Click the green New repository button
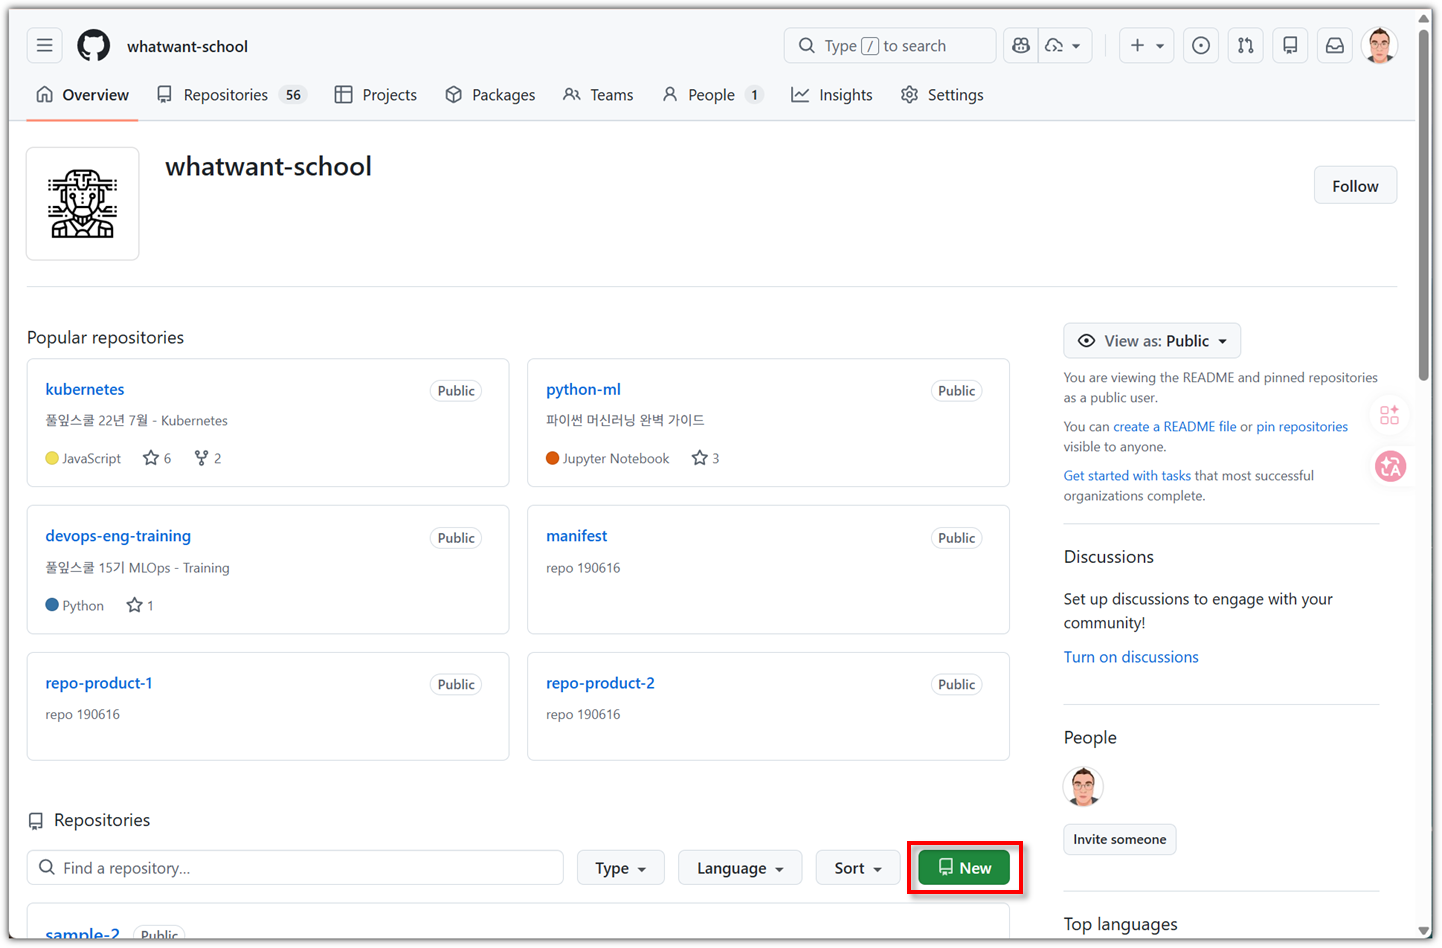Image resolution: width=1442 pixels, height=948 pixels. tap(964, 868)
